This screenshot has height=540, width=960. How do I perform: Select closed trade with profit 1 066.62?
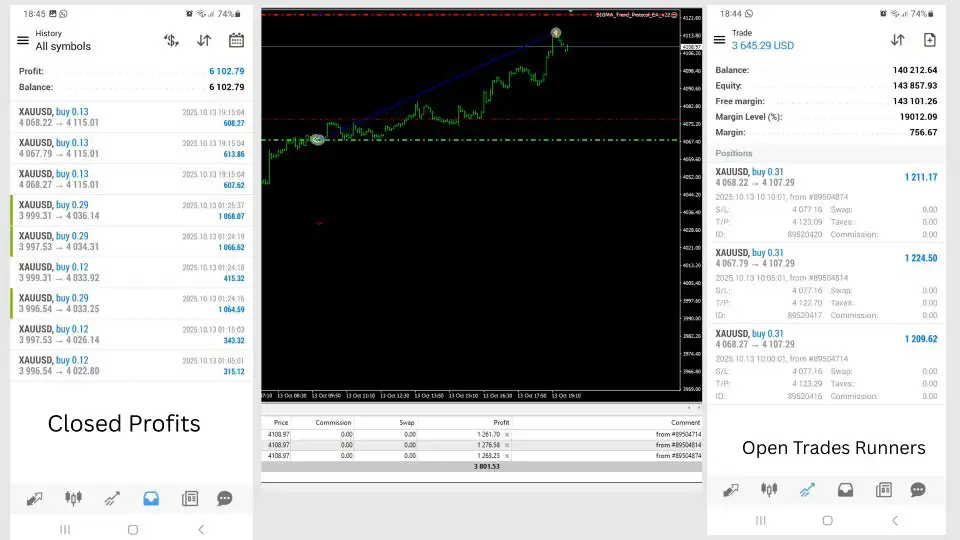132,241
